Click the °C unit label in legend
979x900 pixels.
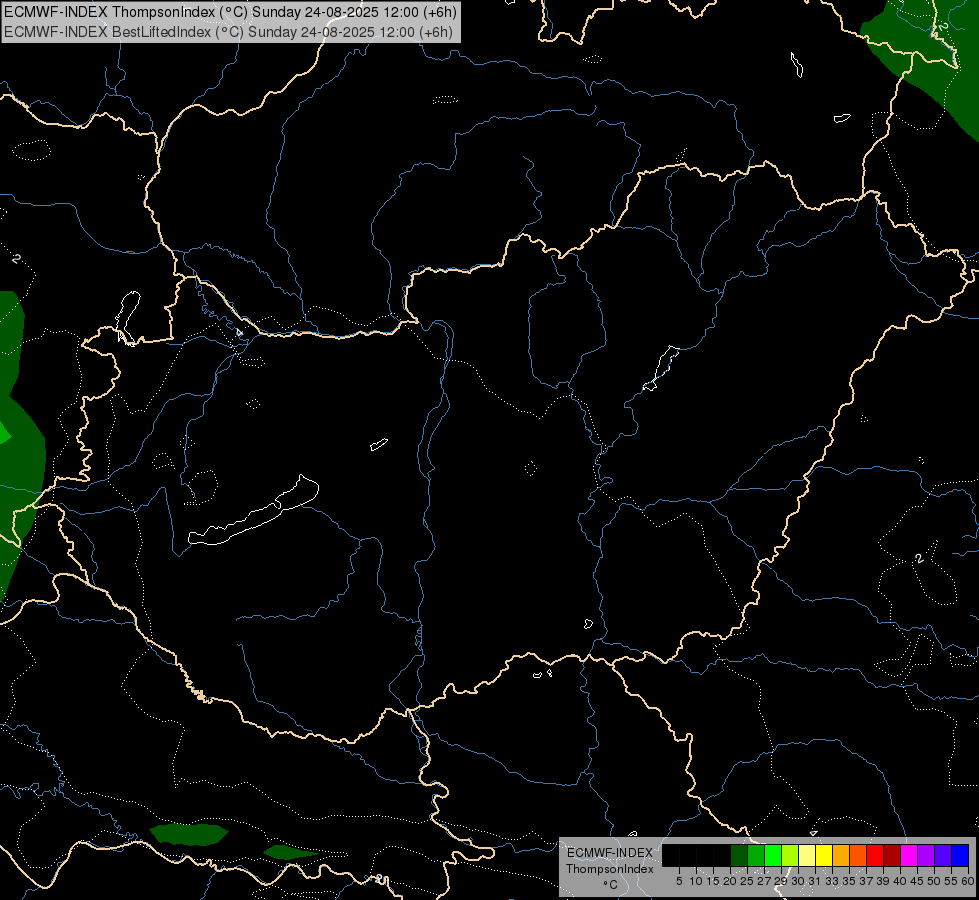click(x=611, y=884)
